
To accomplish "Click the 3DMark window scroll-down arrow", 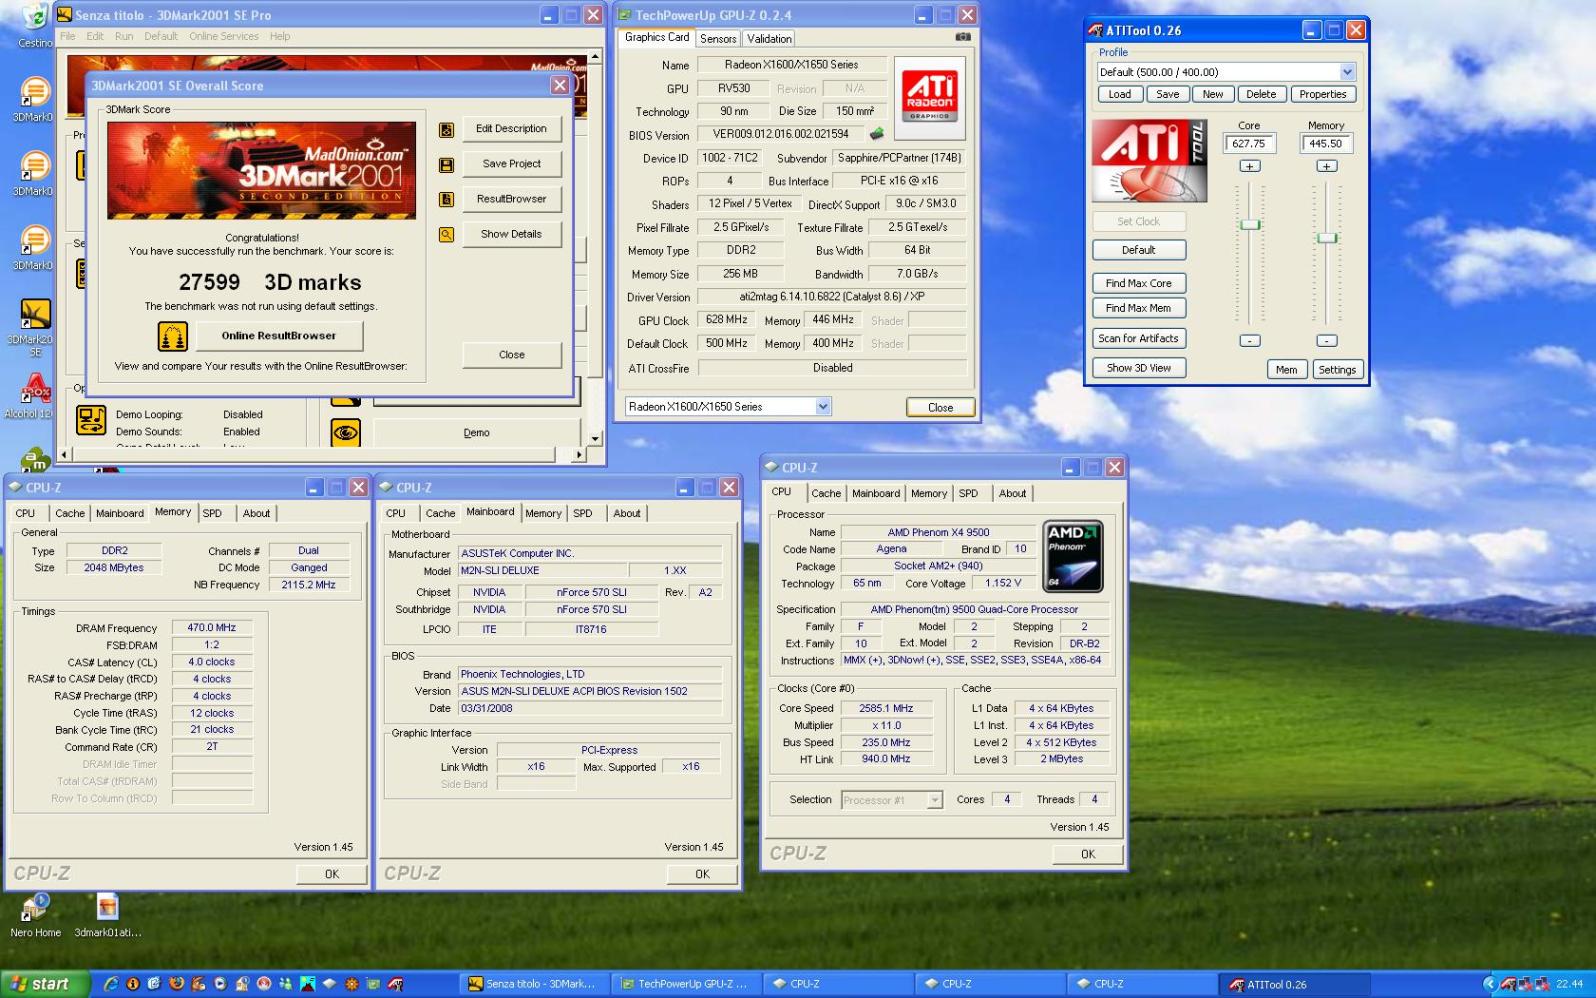I will pos(595,438).
